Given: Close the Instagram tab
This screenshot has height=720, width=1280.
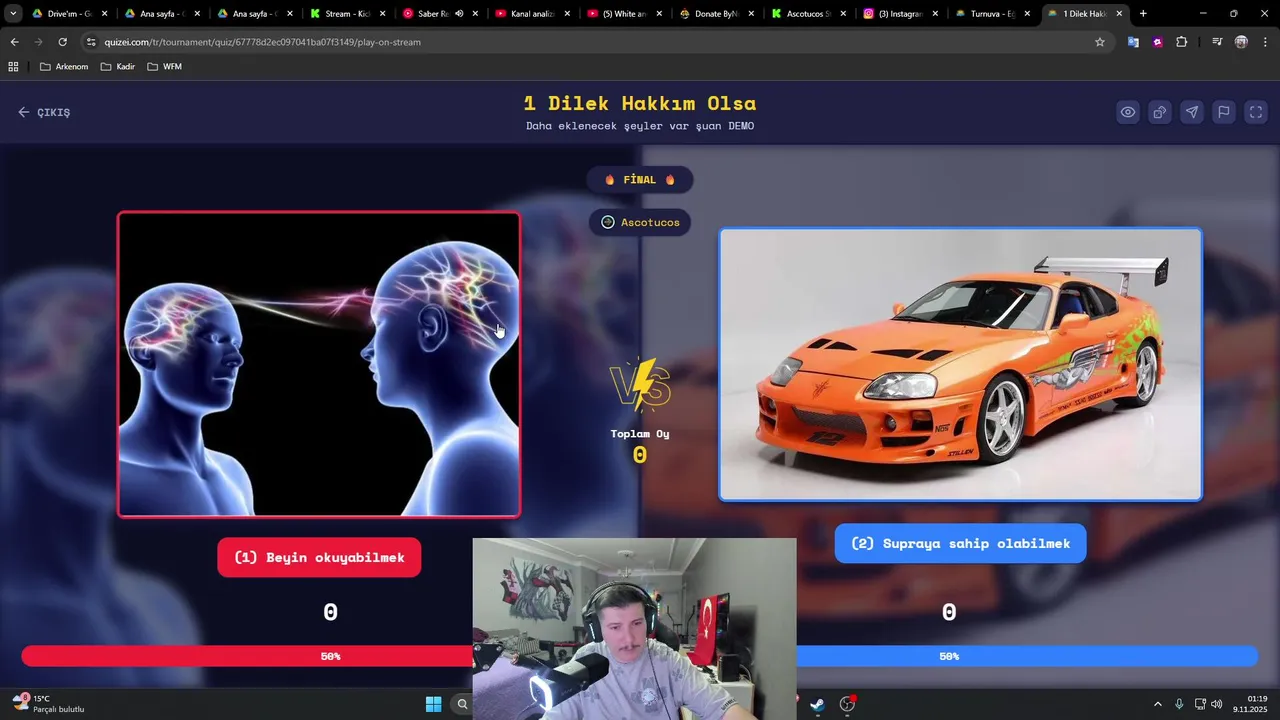Looking at the screenshot, I should 935,14.
